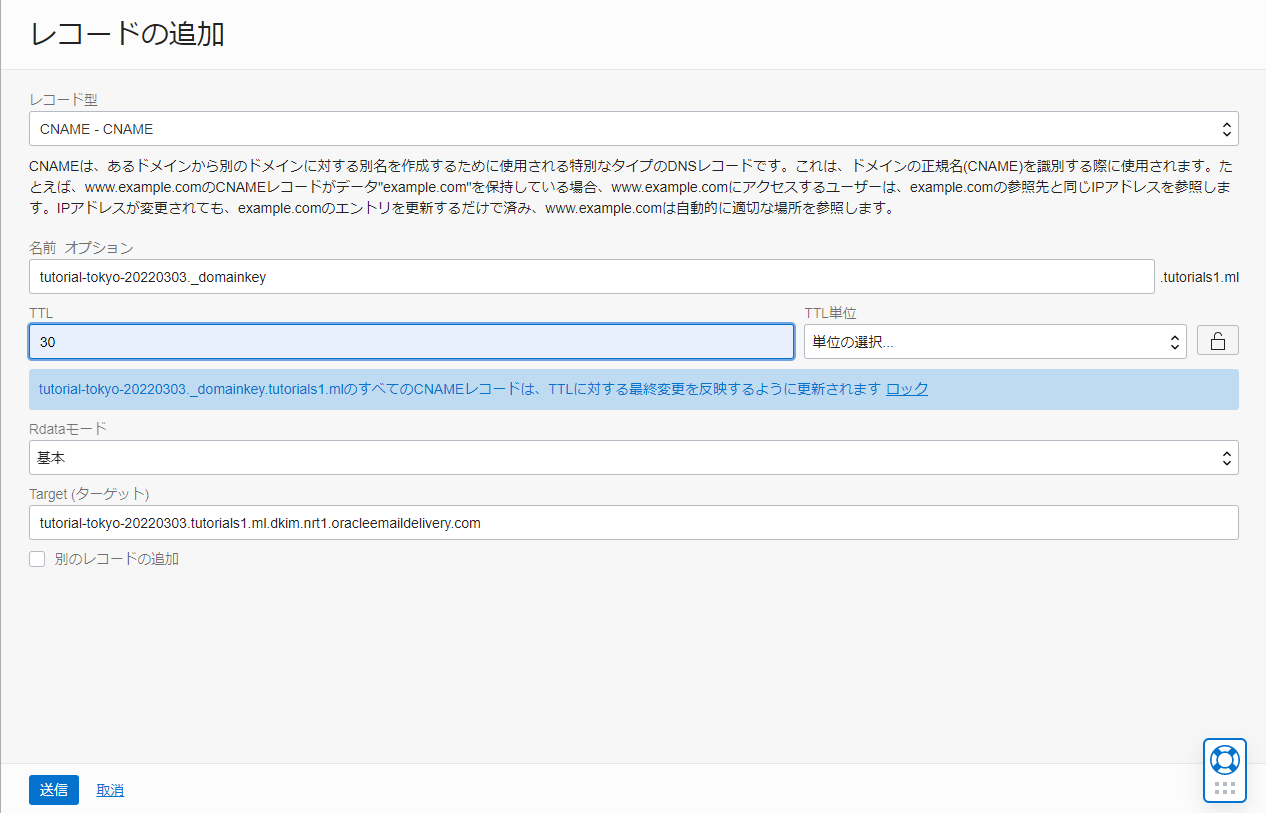Submit the record with the 送信 button

53,789
